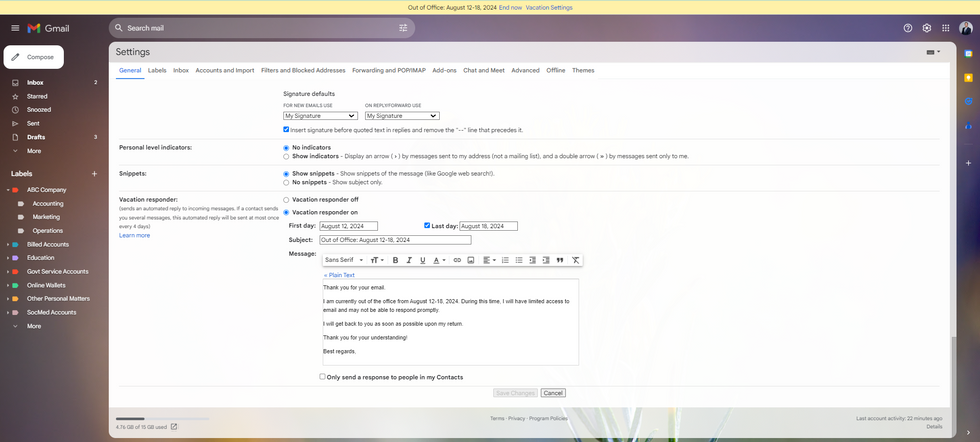
Task: Open the Support help icon
Action: (908, 28)
